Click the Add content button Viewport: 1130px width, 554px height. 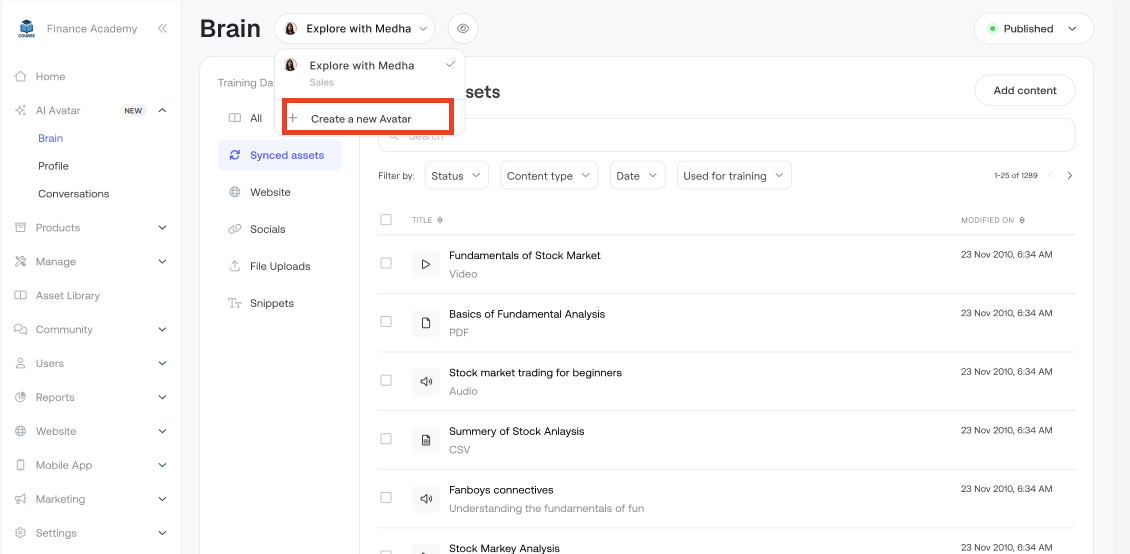(x=1024, y=91)
